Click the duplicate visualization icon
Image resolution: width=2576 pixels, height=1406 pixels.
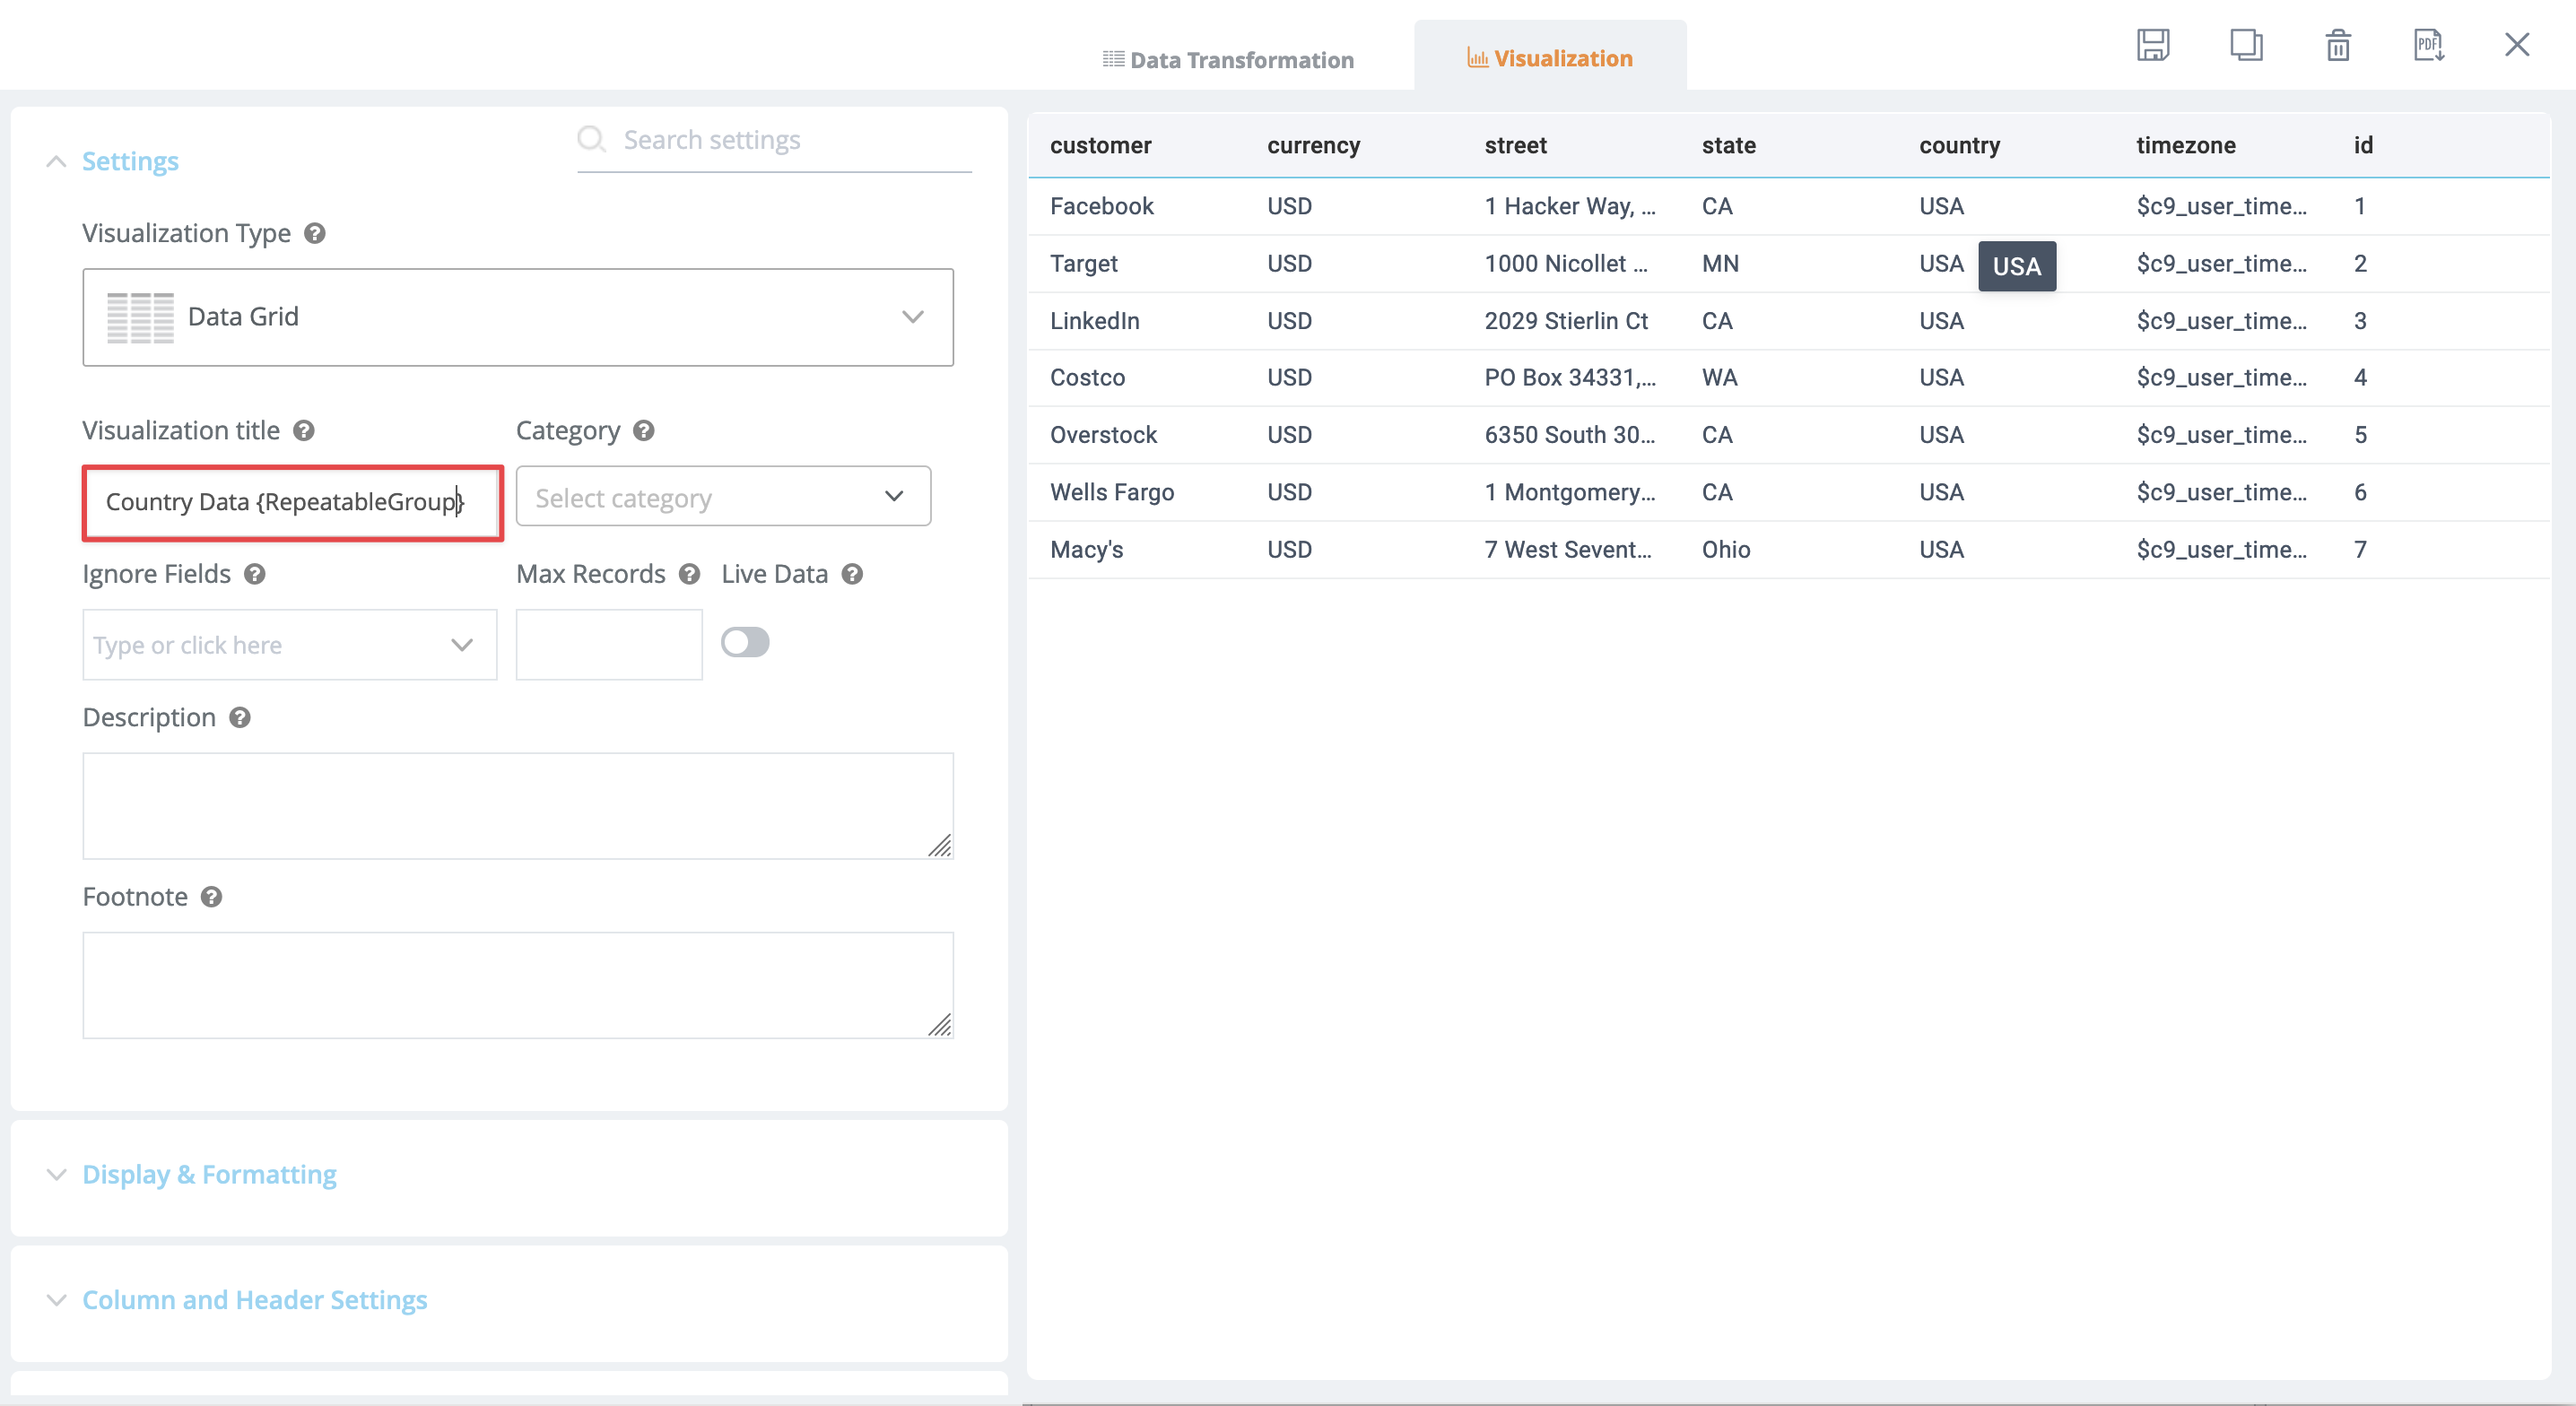pyautogui.click(x=2247, y=45)
